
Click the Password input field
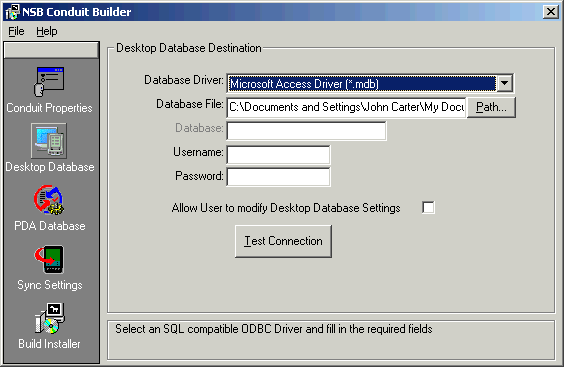point(278,177)
